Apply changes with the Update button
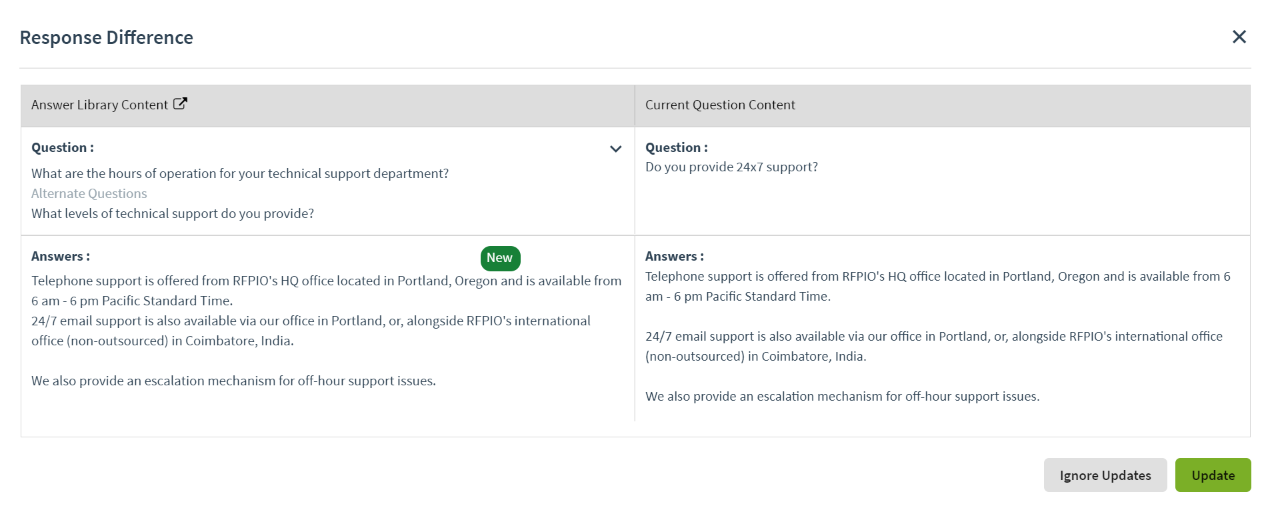 click(1212, 475)
